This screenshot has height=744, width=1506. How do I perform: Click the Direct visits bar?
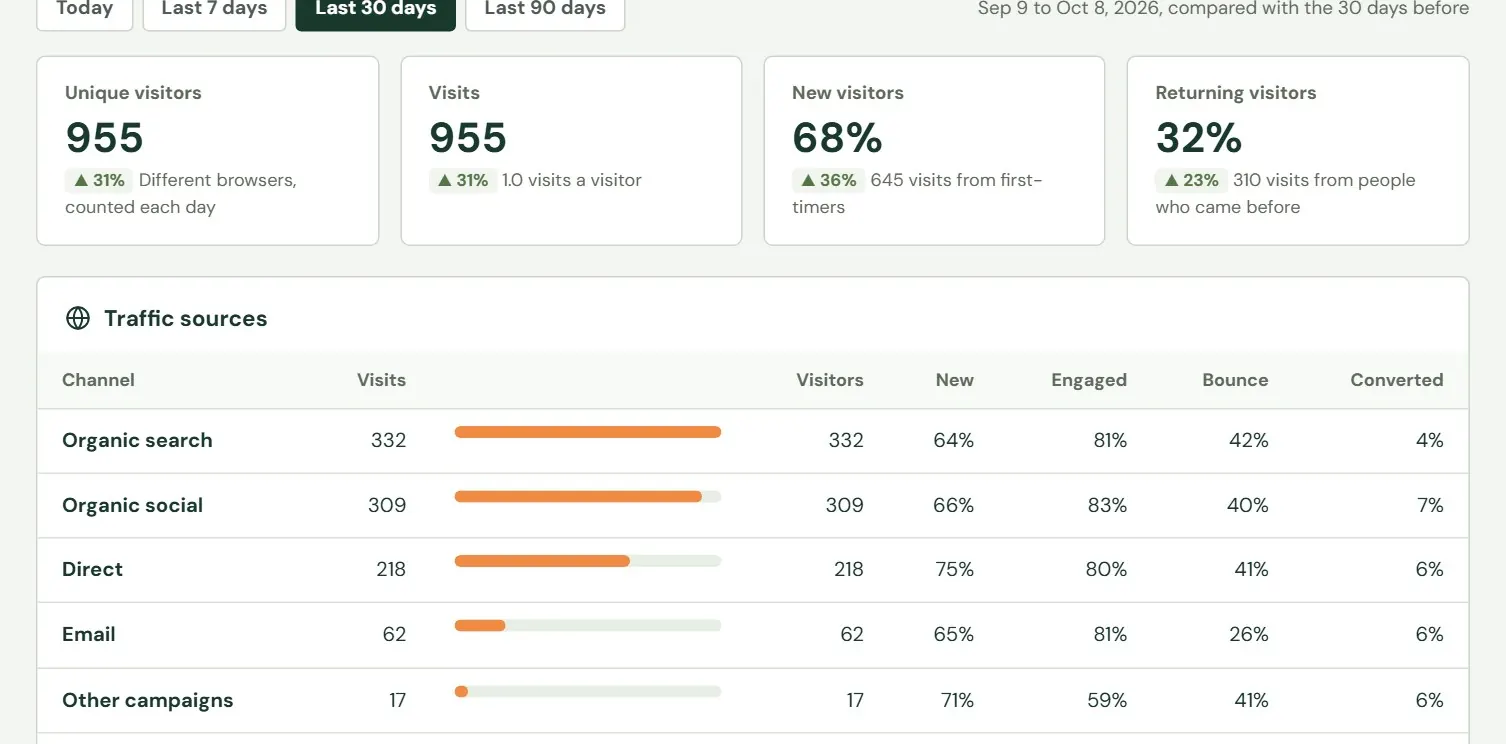pyautogui.click(x=588, y=561)
